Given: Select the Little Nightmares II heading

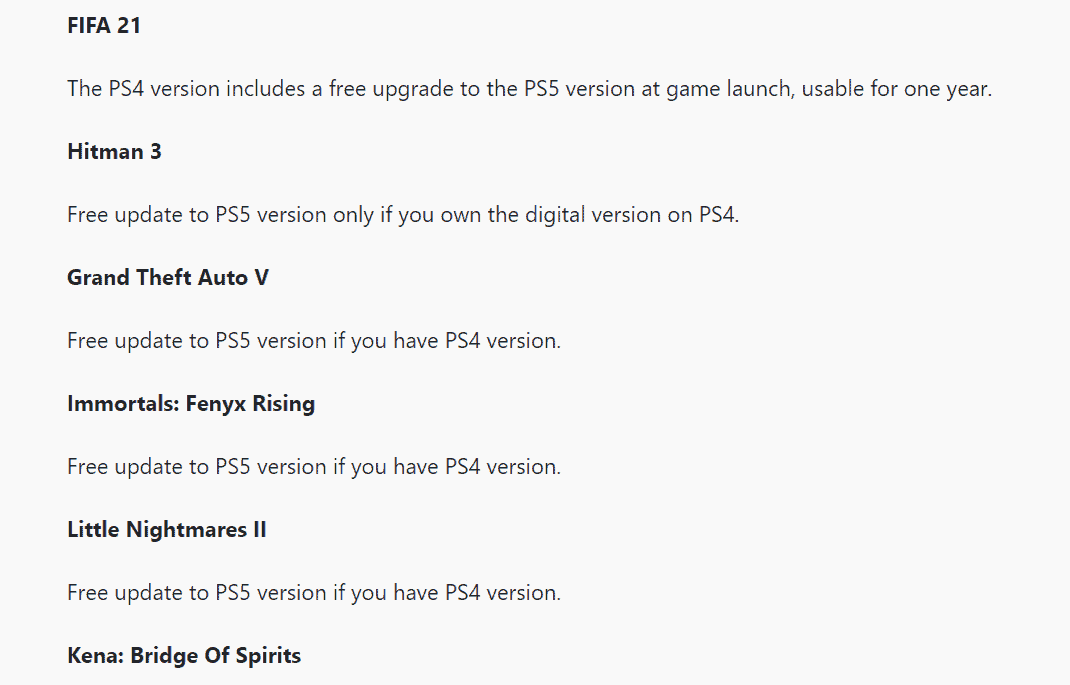Looking at the screenshot, I should pos(167,530).
